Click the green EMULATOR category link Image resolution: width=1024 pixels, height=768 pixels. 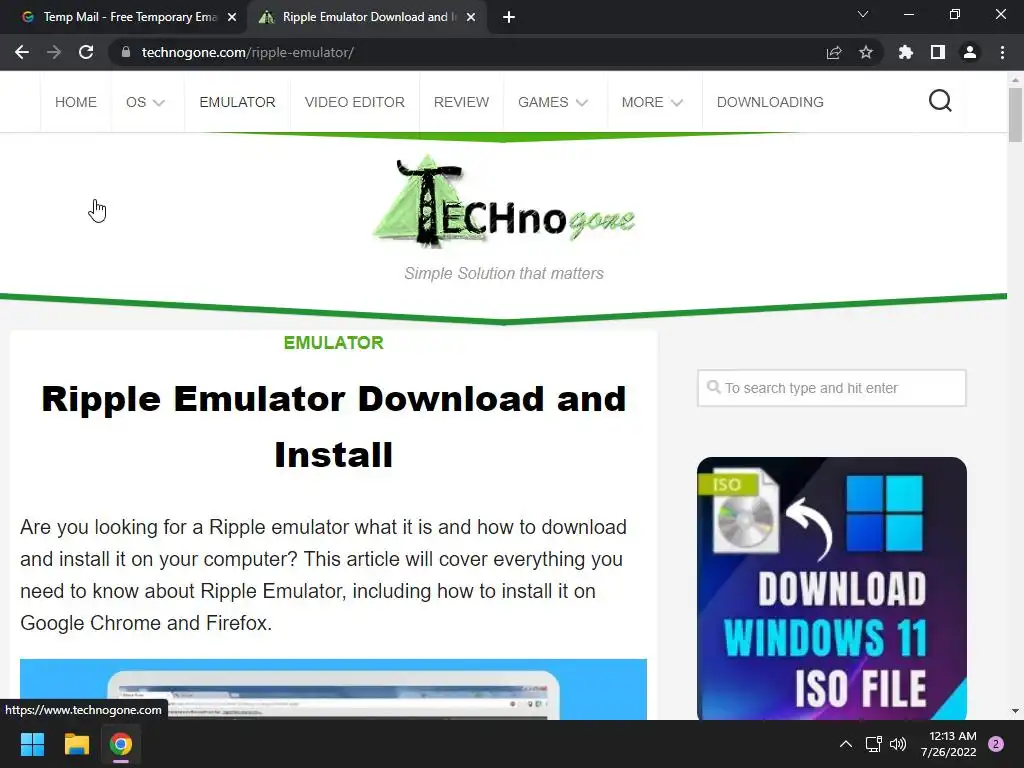click(334, 343)
